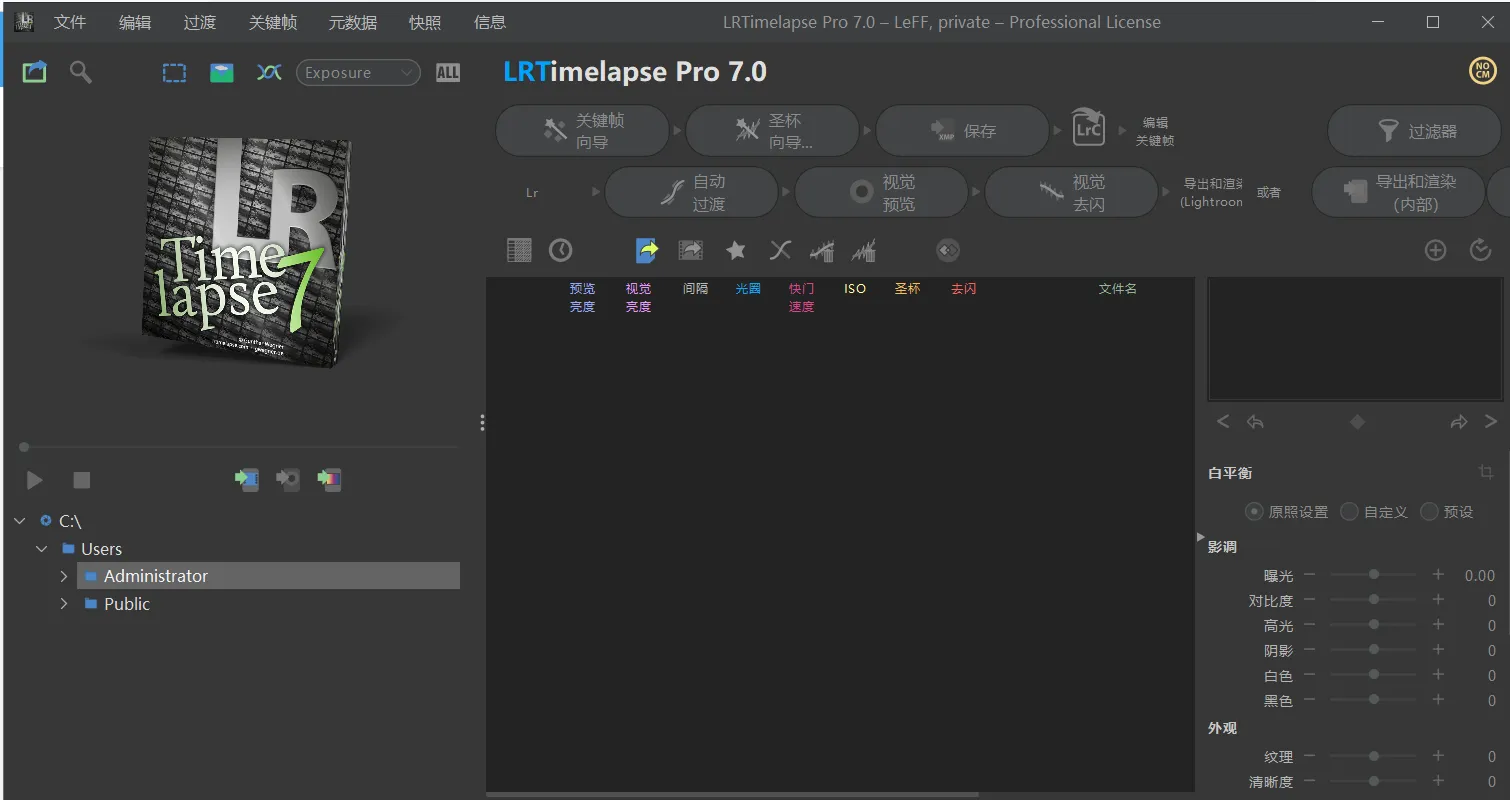Click the open folder icon with blue arrow
The height and width of the screenshot is (800, 1510).
(35, 72)
